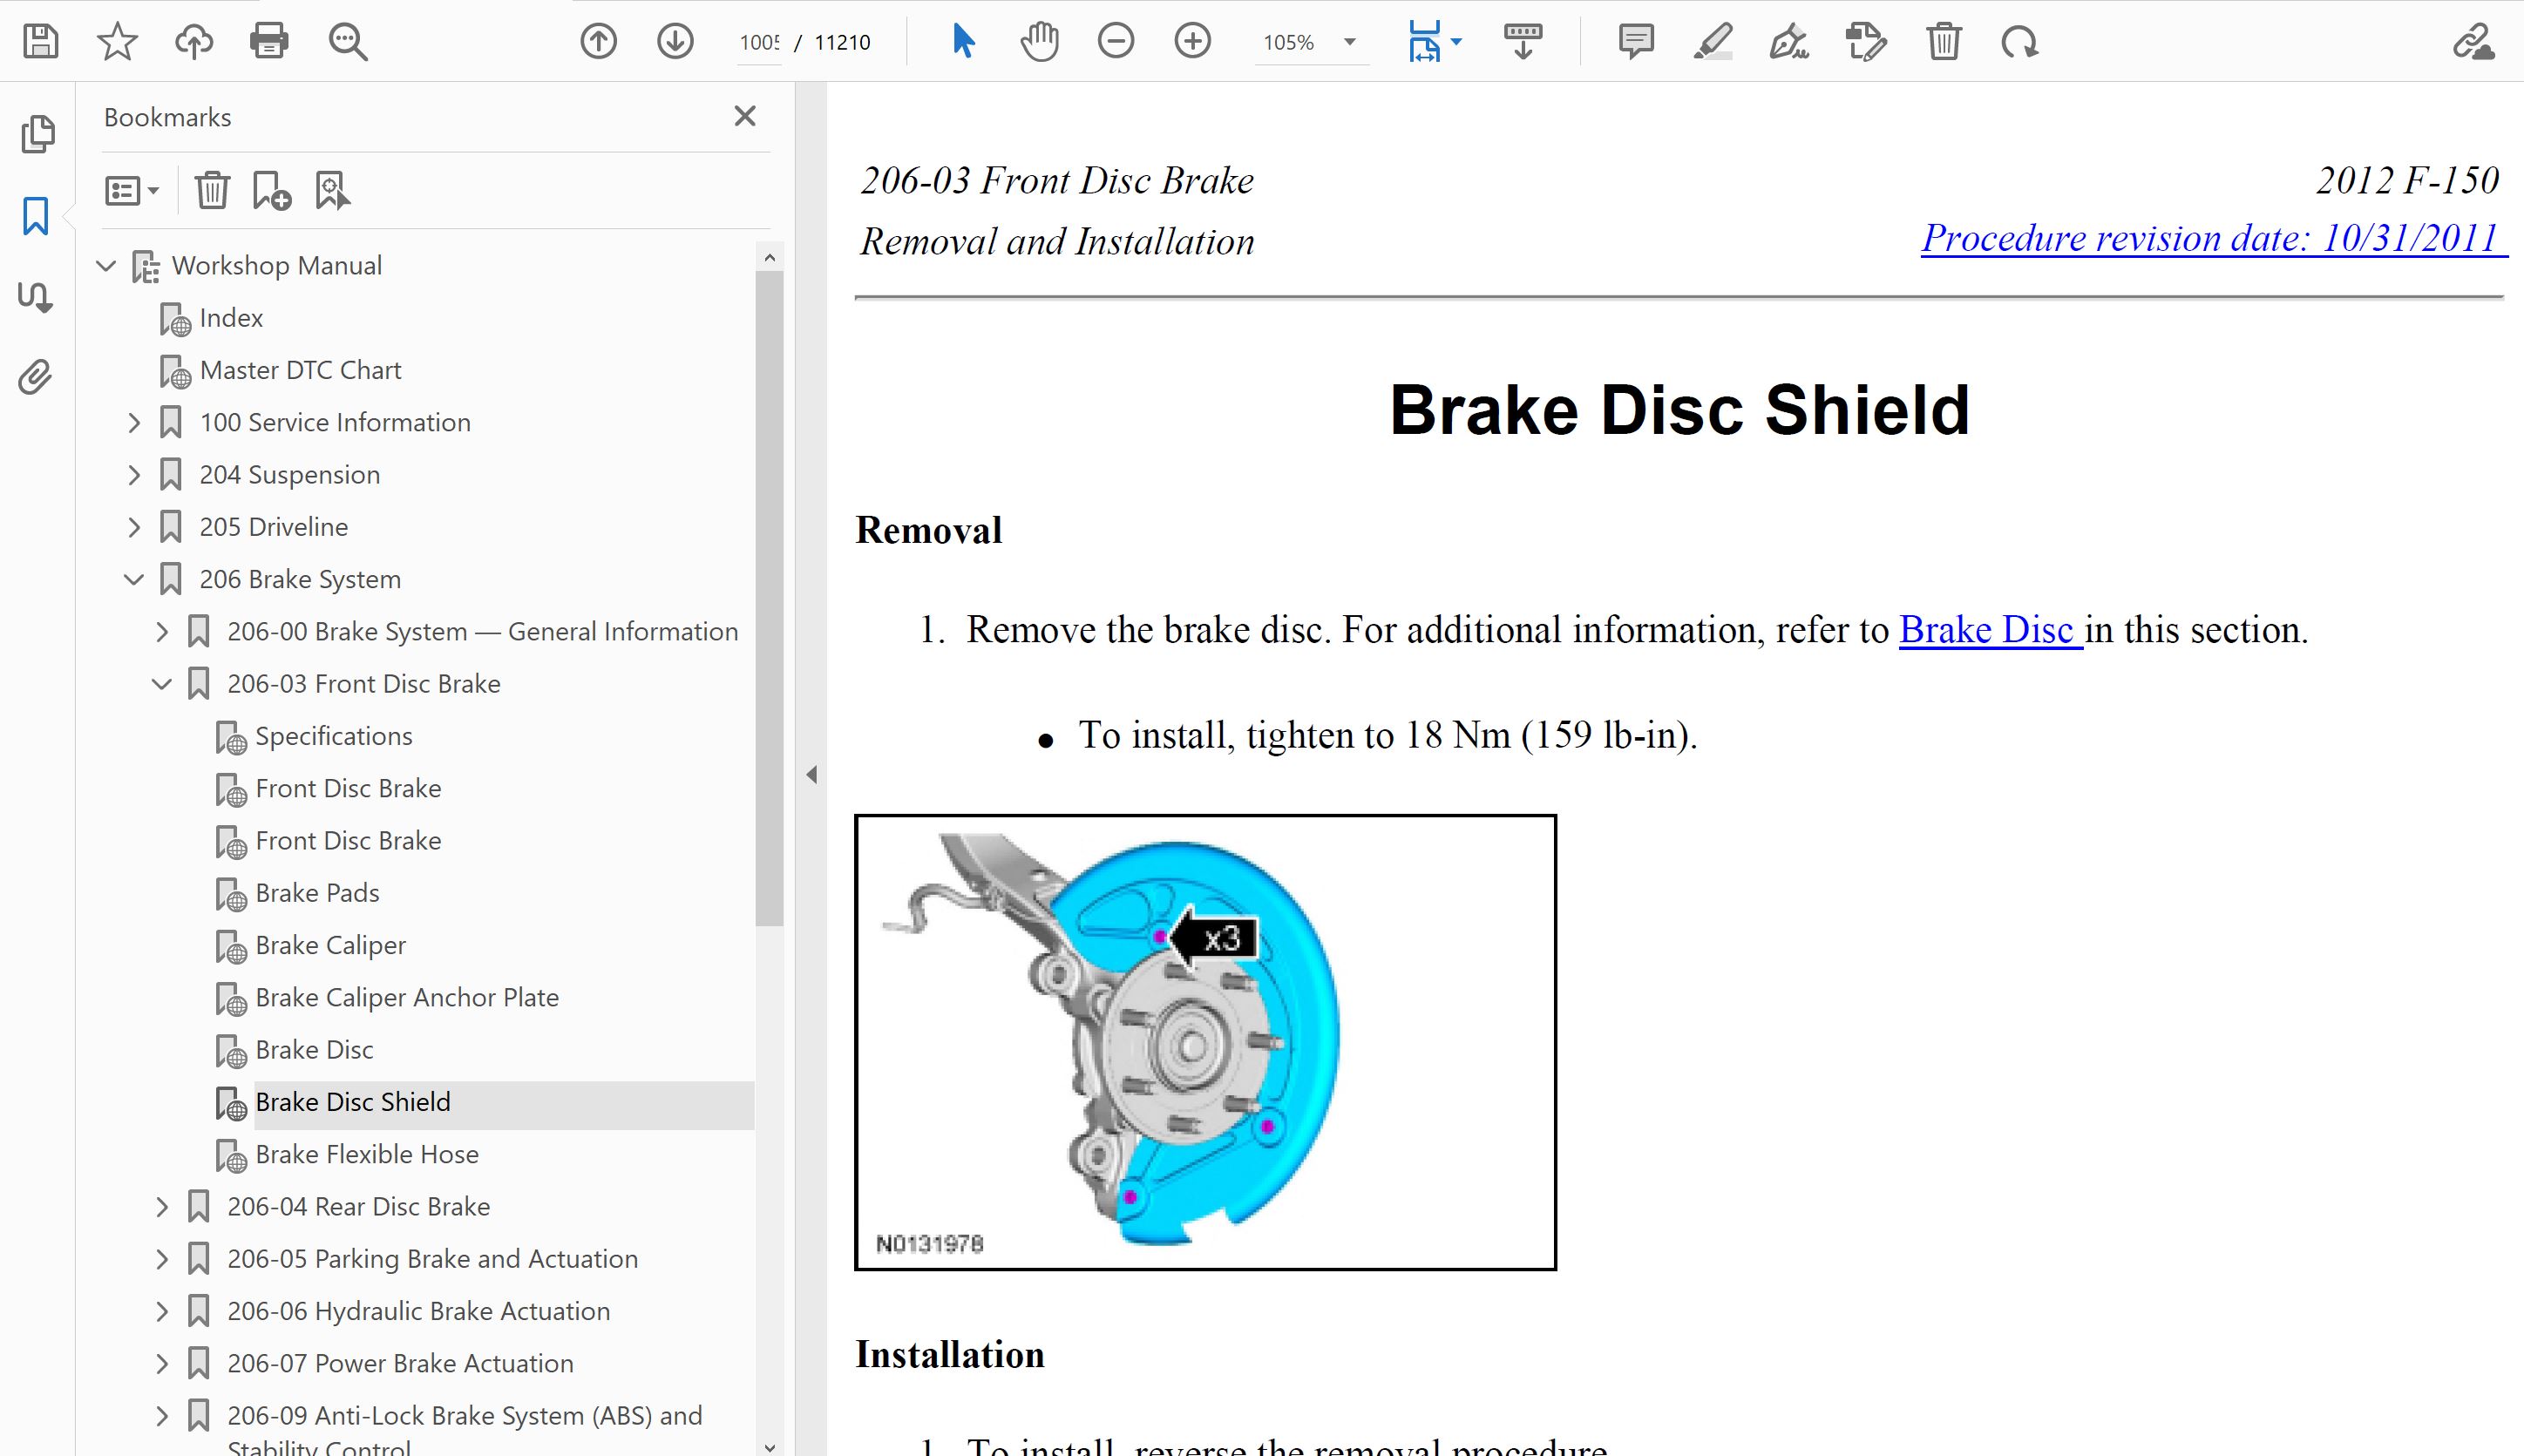Screen dimensions: 2524x1456
Task: Go to previous page arrow
Action: pos(598,42)
